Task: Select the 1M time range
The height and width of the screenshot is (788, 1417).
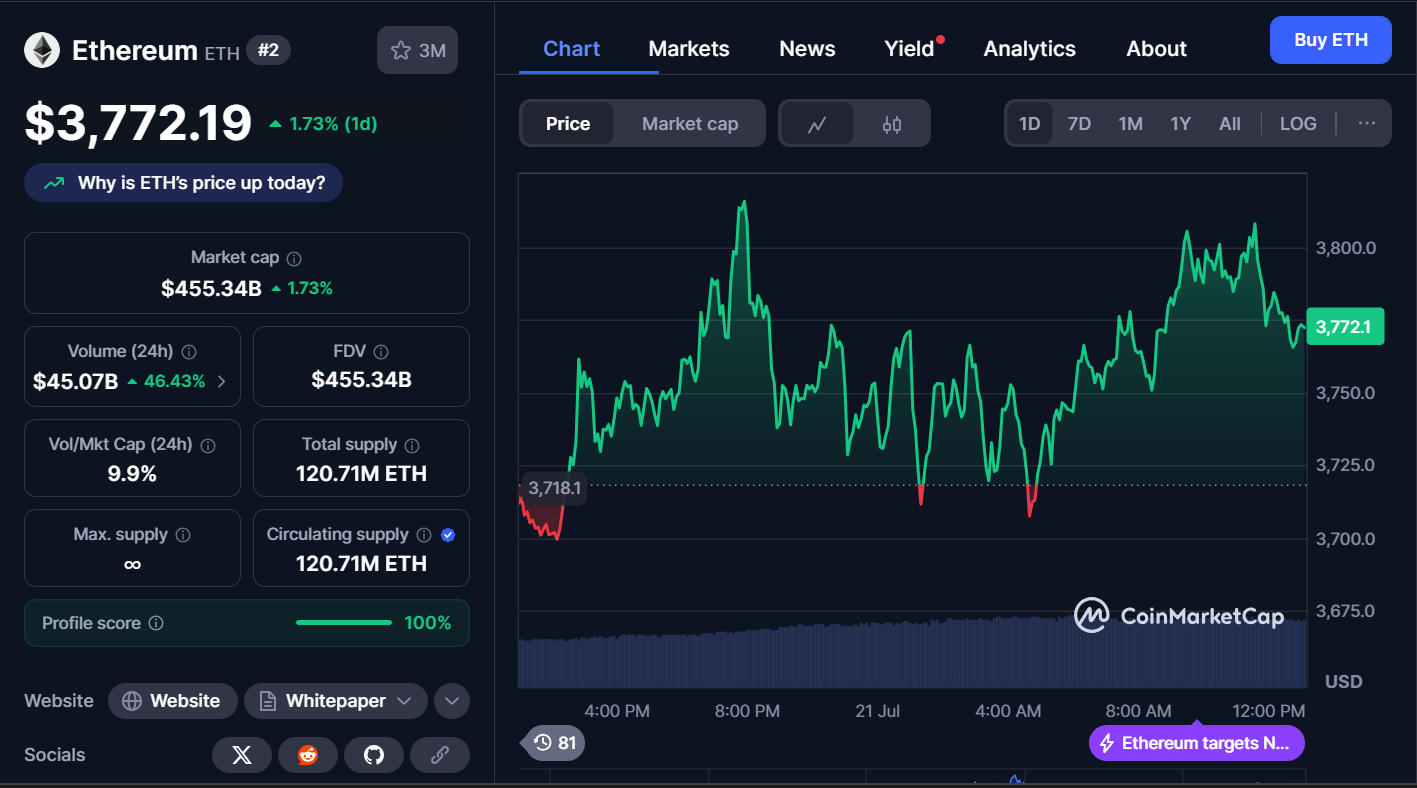Action: point(1130,124)
